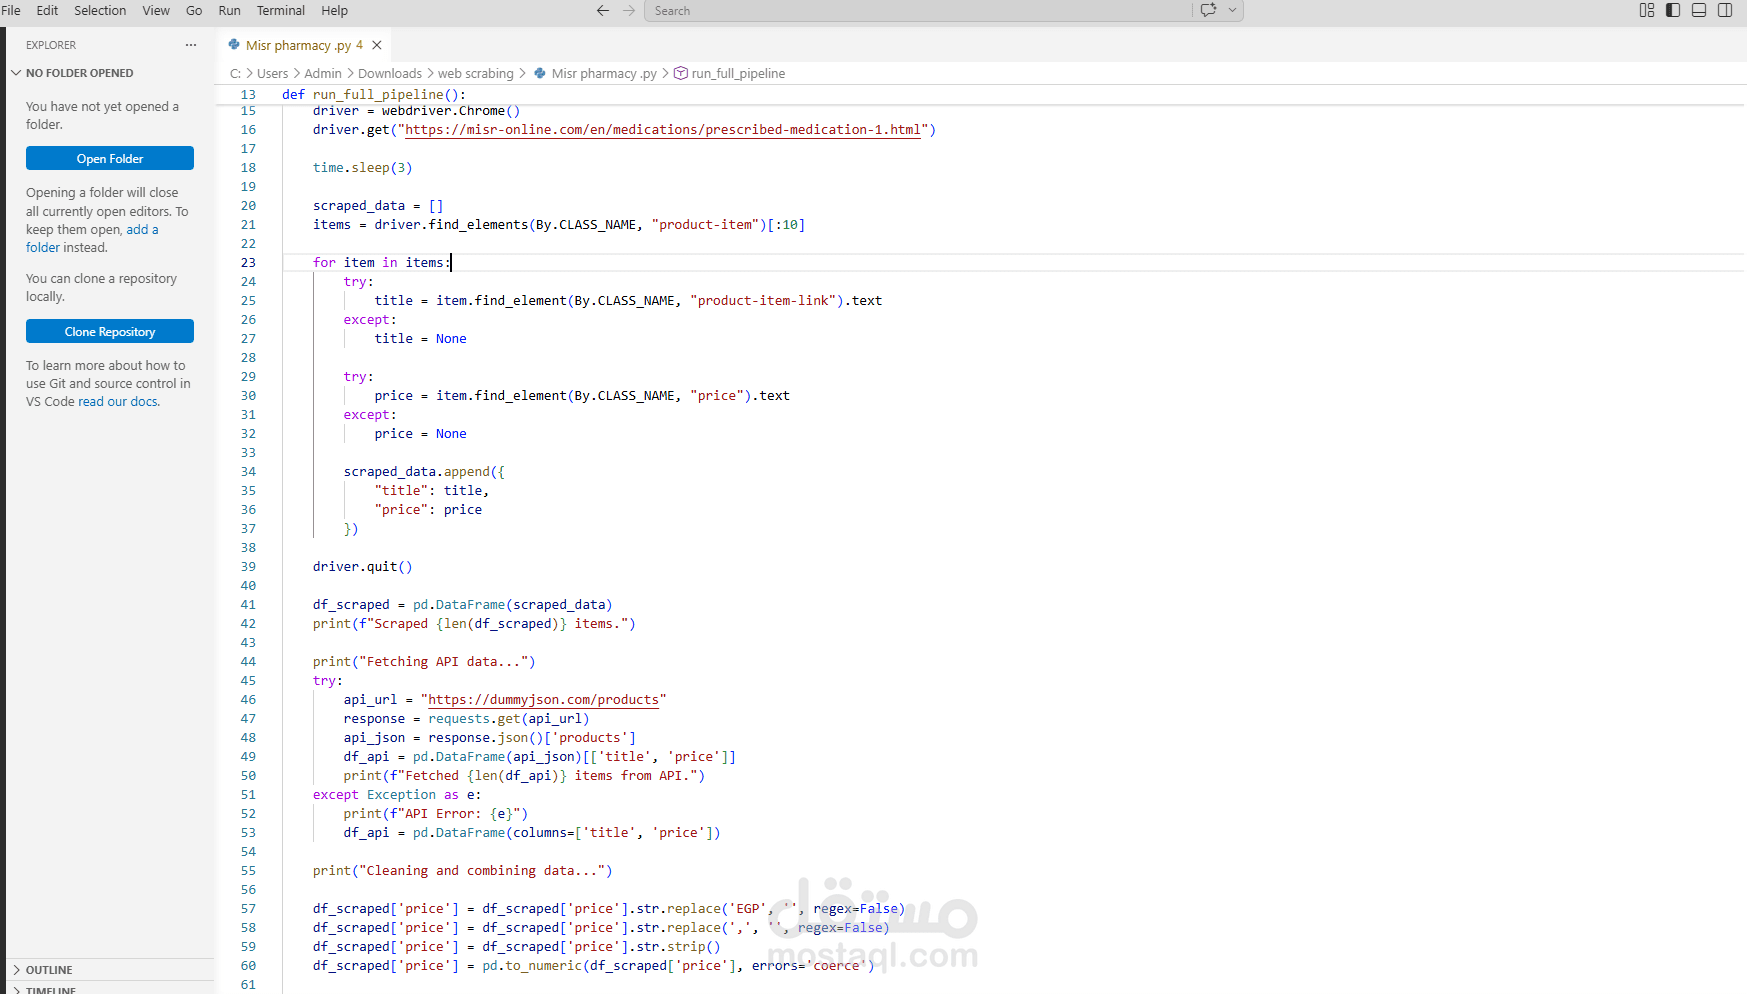Click line number 13 in gutter
The width and height of the screenshot is (1747, 994).
pyautogui.click(x=248, y=95)
